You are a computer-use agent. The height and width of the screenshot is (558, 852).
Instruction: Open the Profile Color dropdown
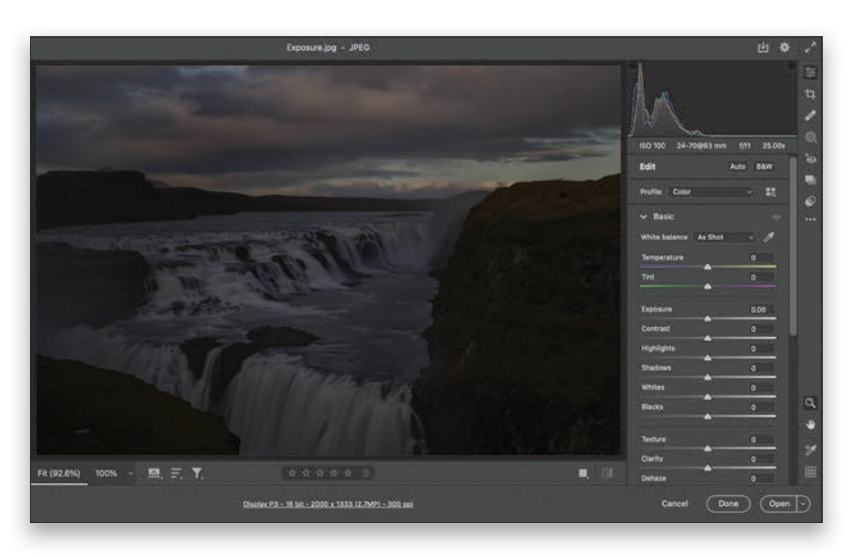[x=710, y=191]
